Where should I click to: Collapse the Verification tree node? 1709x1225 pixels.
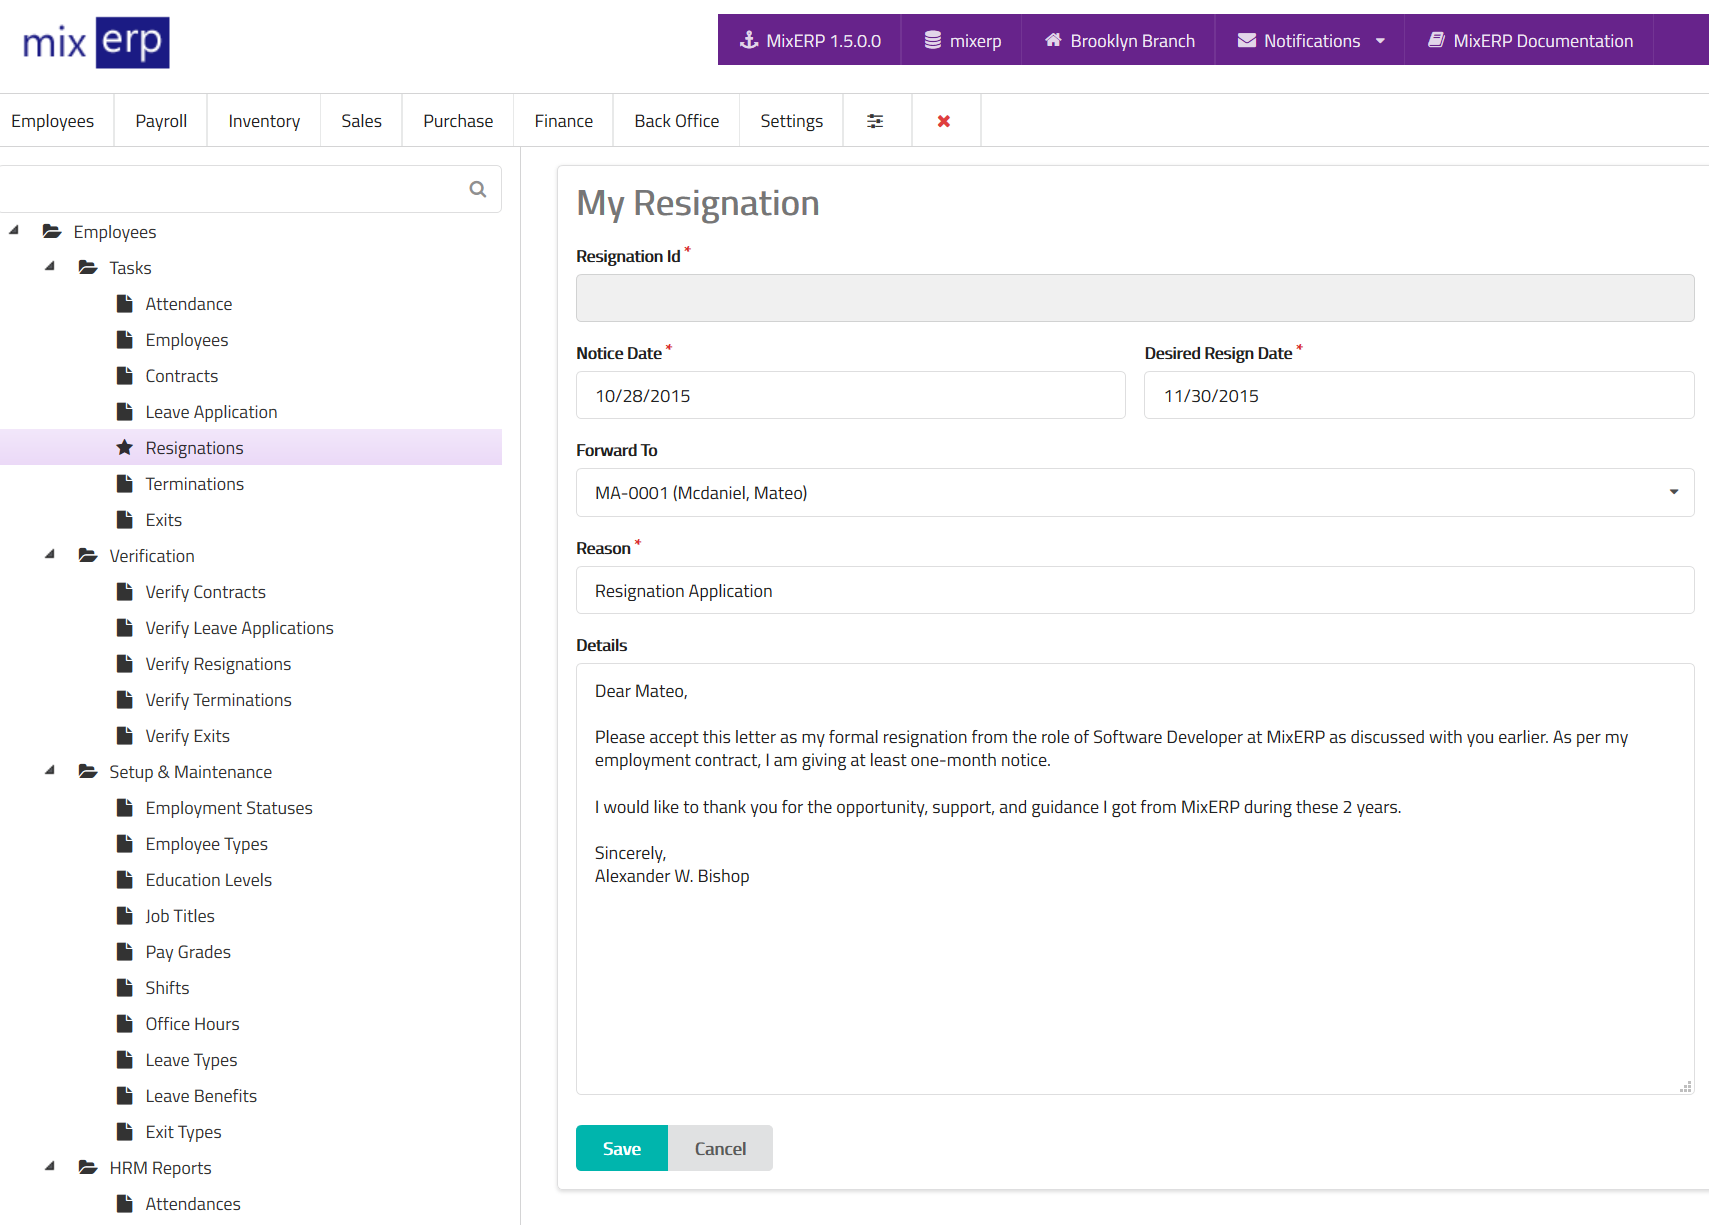50,554
